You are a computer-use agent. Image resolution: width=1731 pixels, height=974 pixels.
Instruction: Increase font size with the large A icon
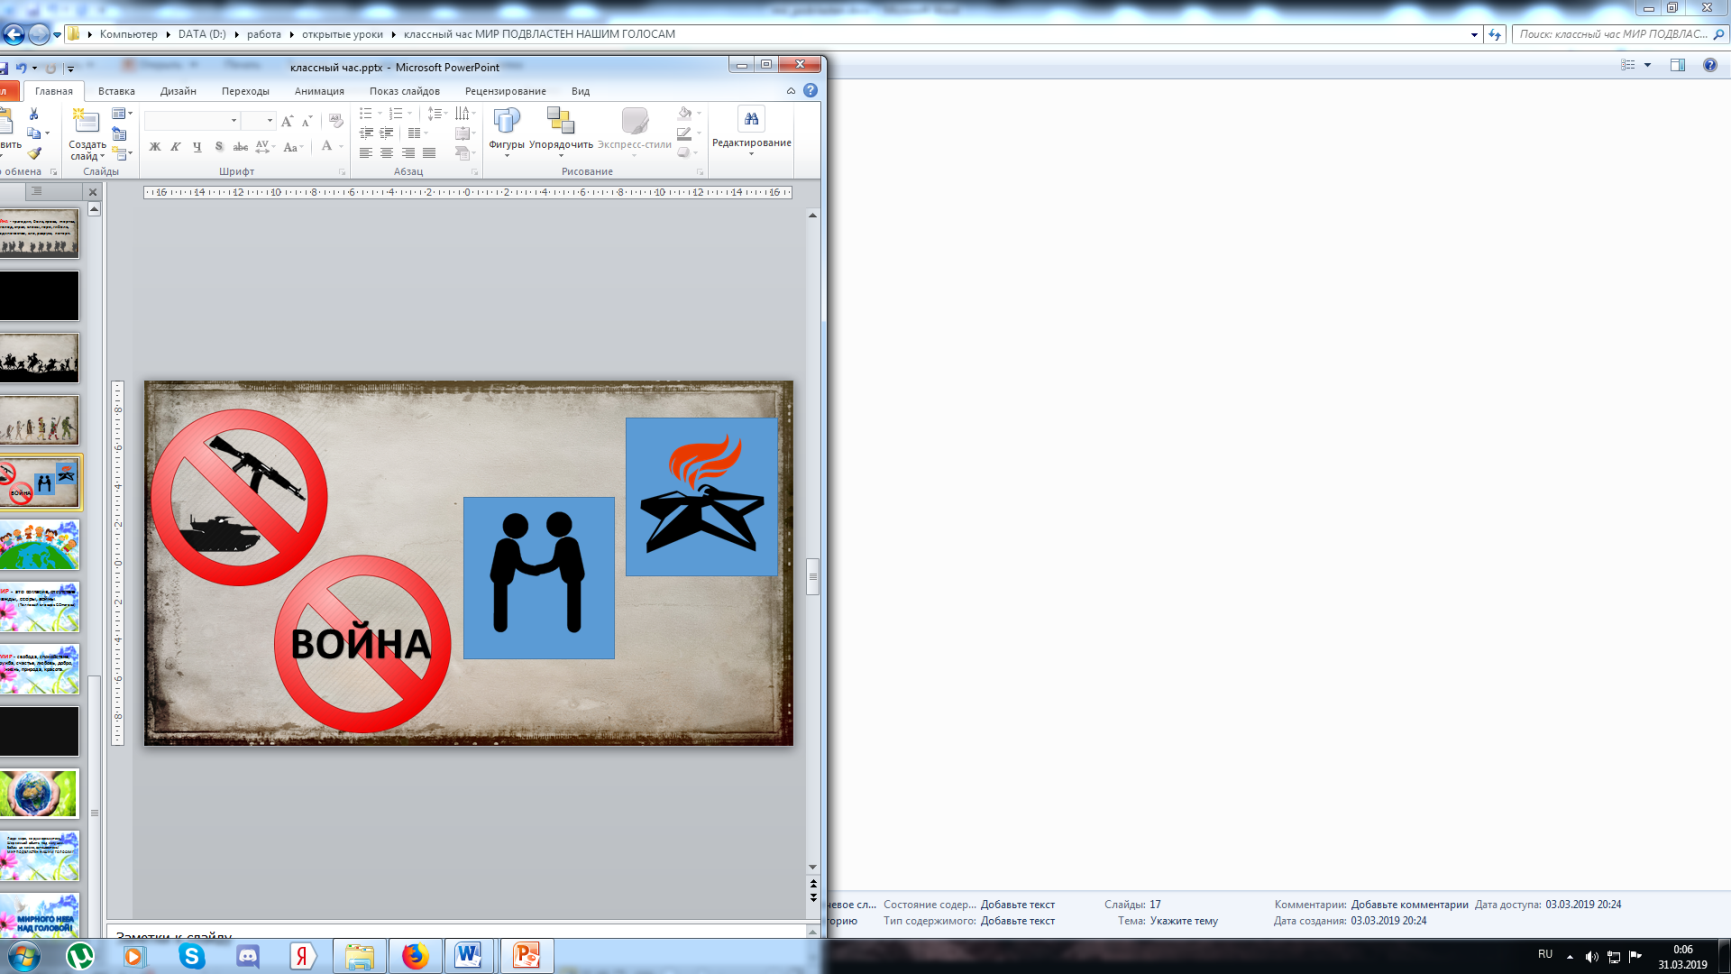coord(287,121)
